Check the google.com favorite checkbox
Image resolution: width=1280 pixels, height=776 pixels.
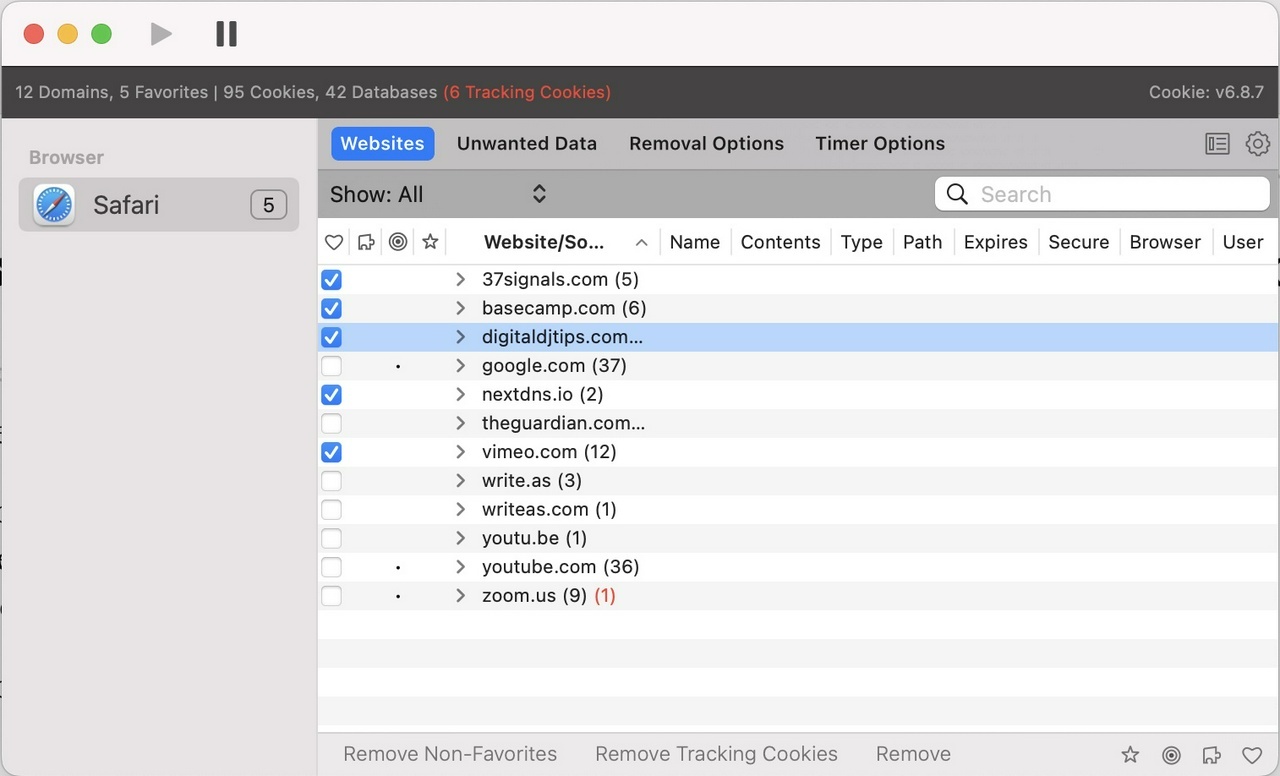click(331, 366)
